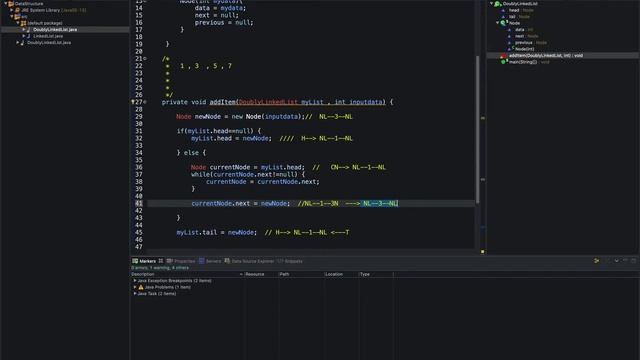Click the default package icon
640x360 pixels.
[23, 23]
